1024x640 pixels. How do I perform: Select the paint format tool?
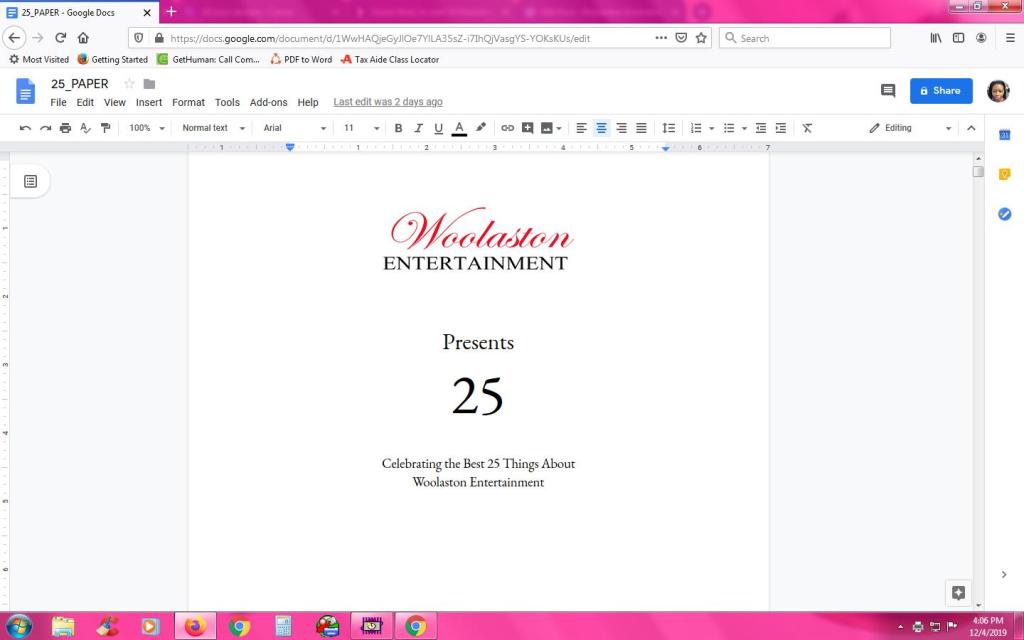pos(105,128)
